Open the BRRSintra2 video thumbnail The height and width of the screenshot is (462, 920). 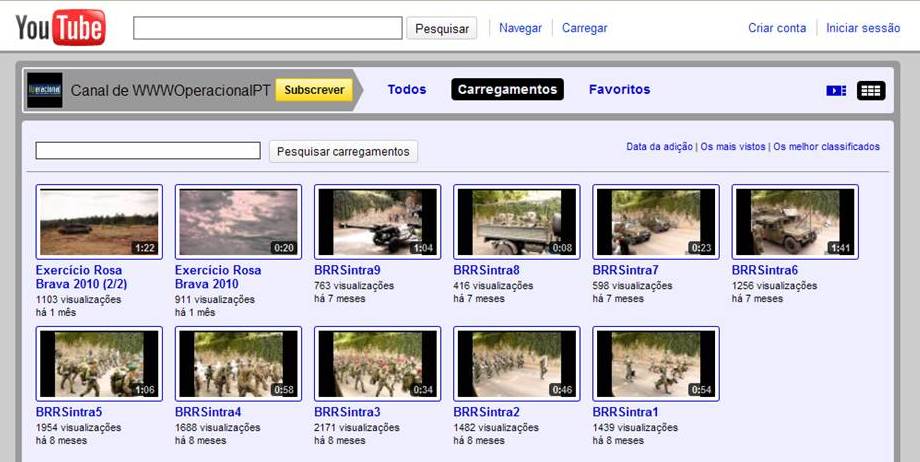pos(517,364)
